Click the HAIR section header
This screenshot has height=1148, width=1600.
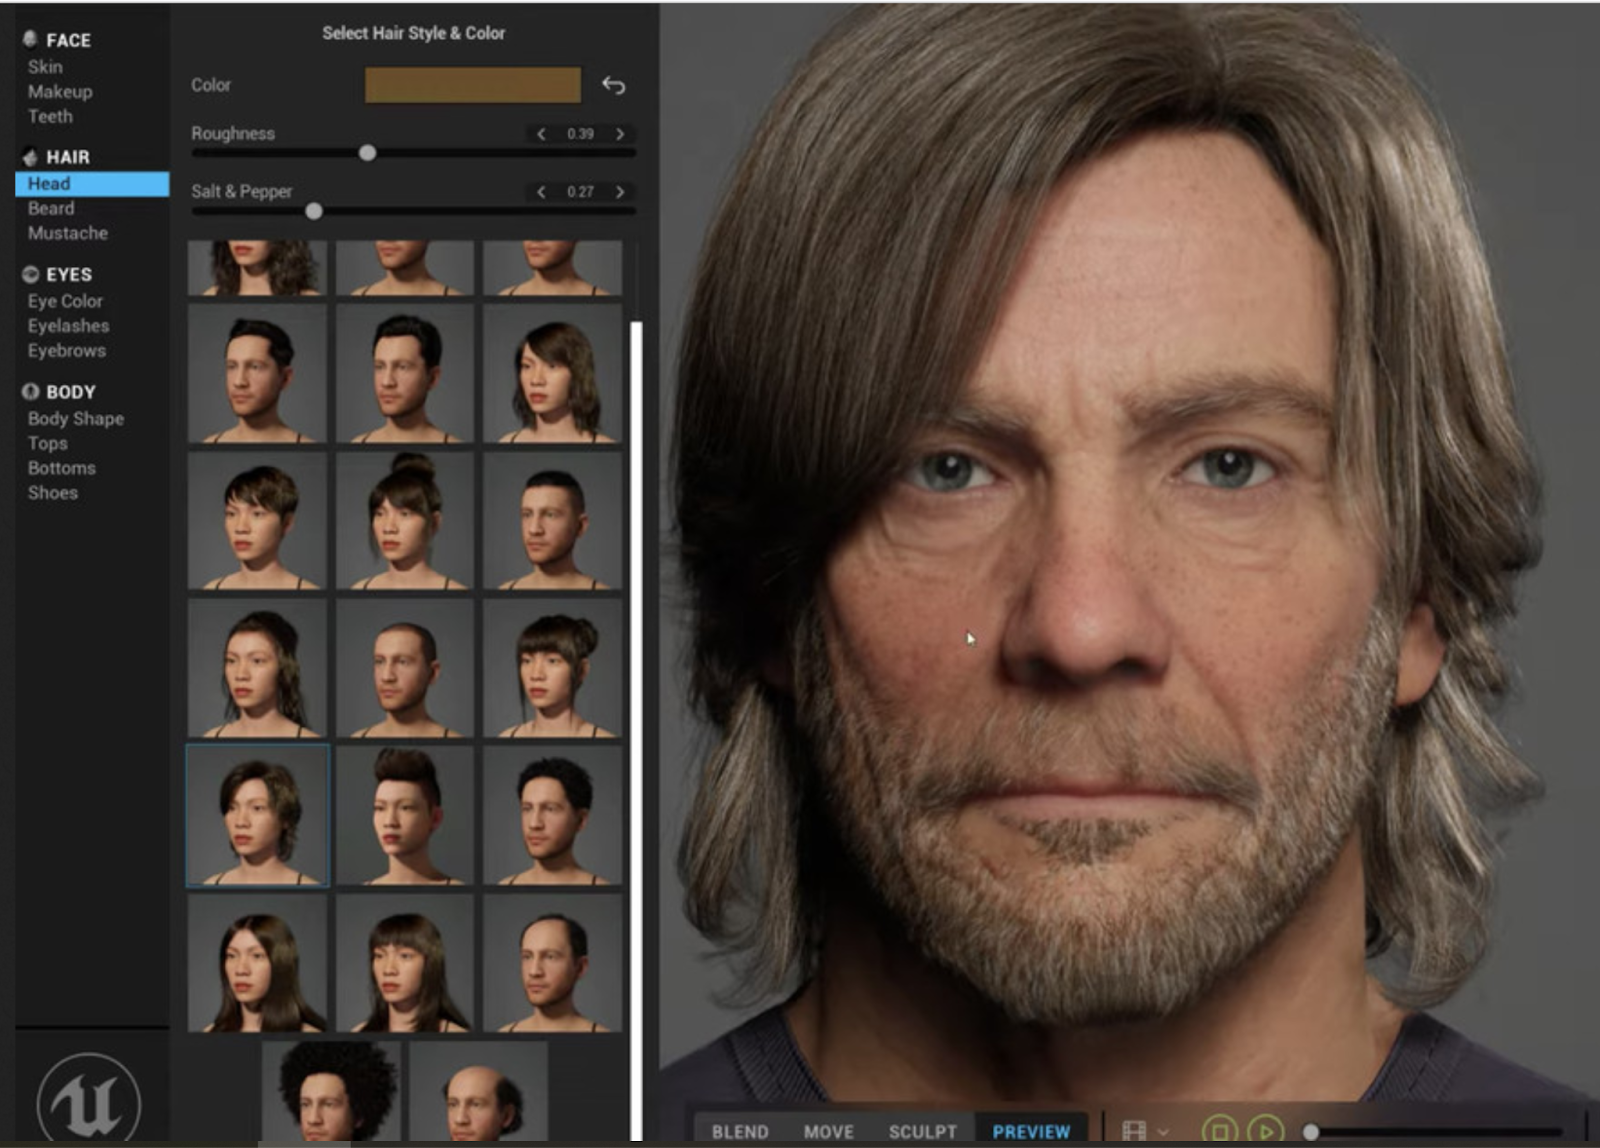[x=68, y=157]
